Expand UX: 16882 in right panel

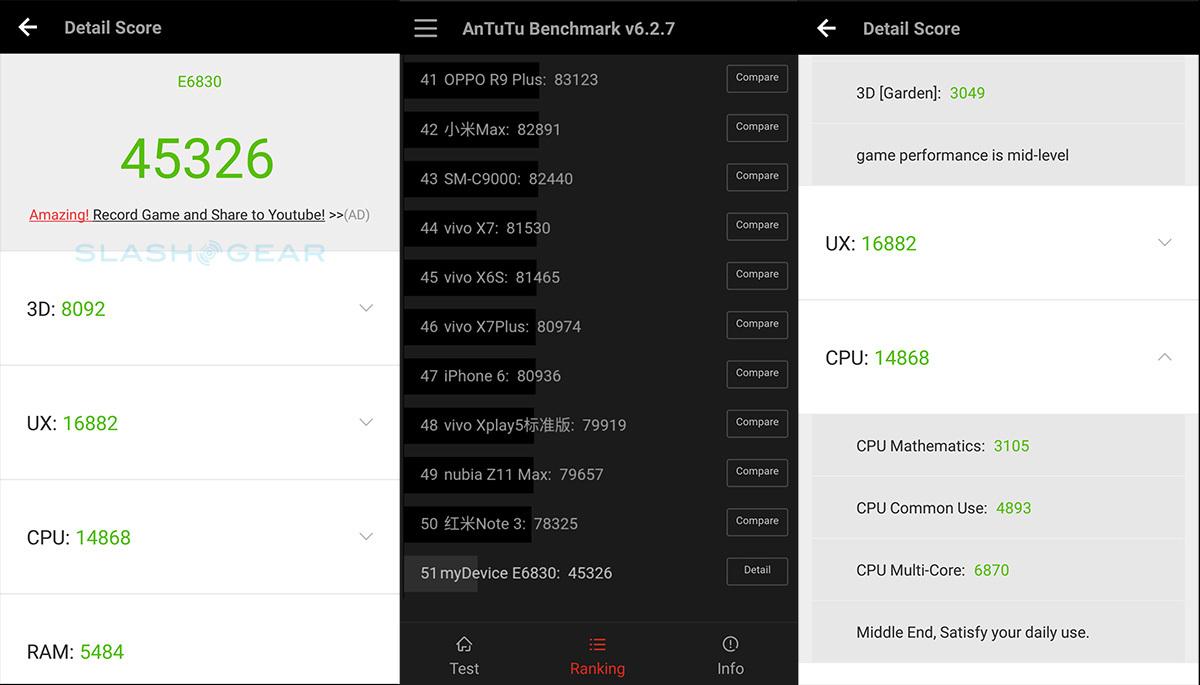(x=1000, y=243)
